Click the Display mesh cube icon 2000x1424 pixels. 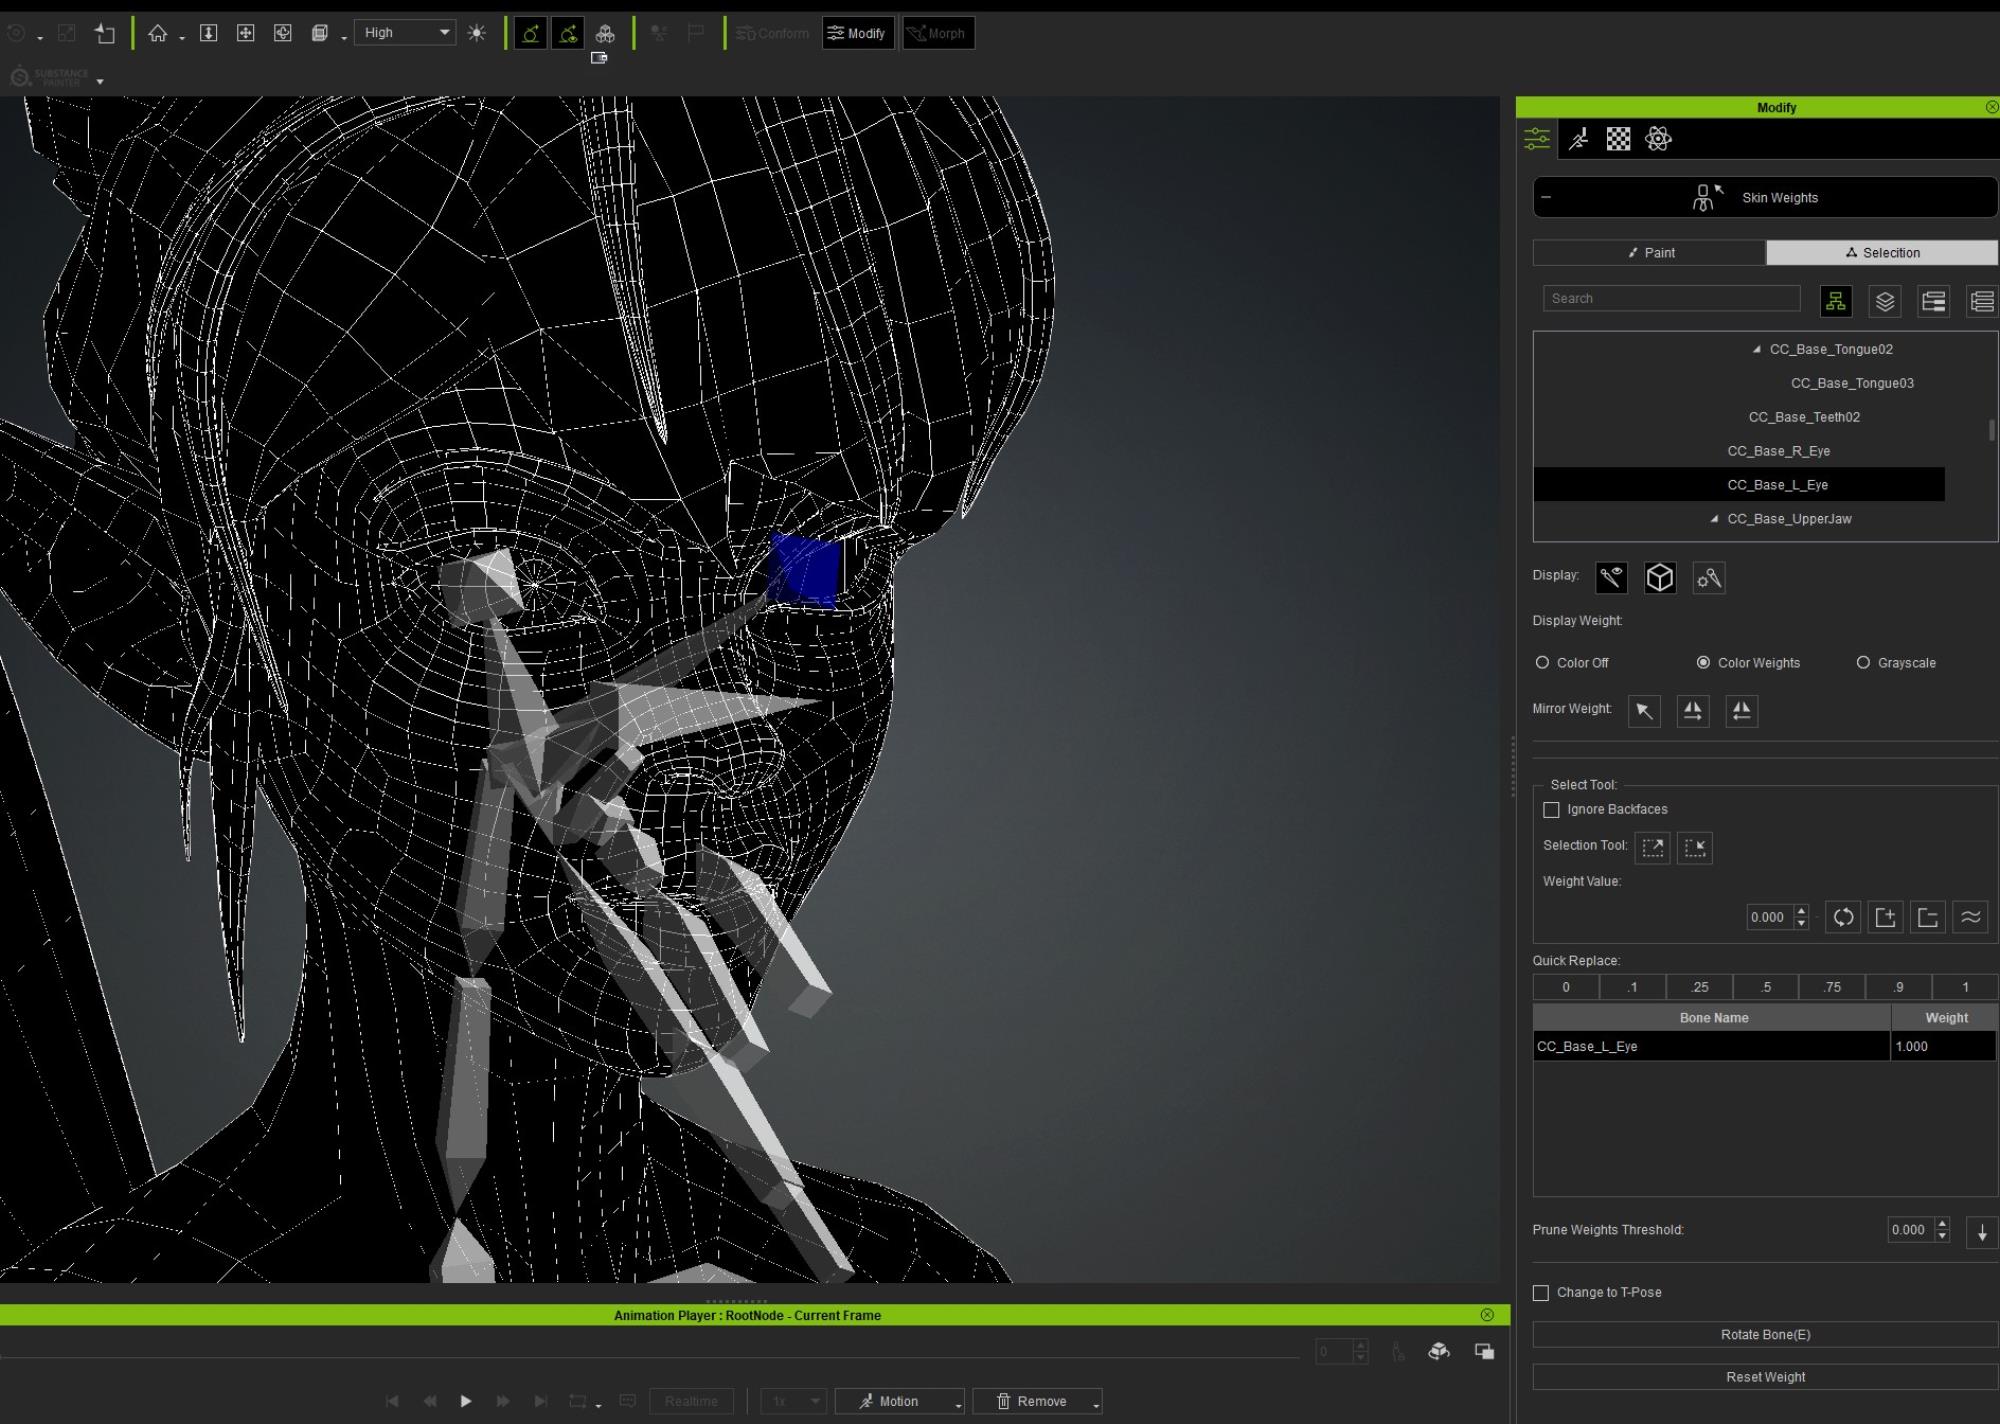1660,577
